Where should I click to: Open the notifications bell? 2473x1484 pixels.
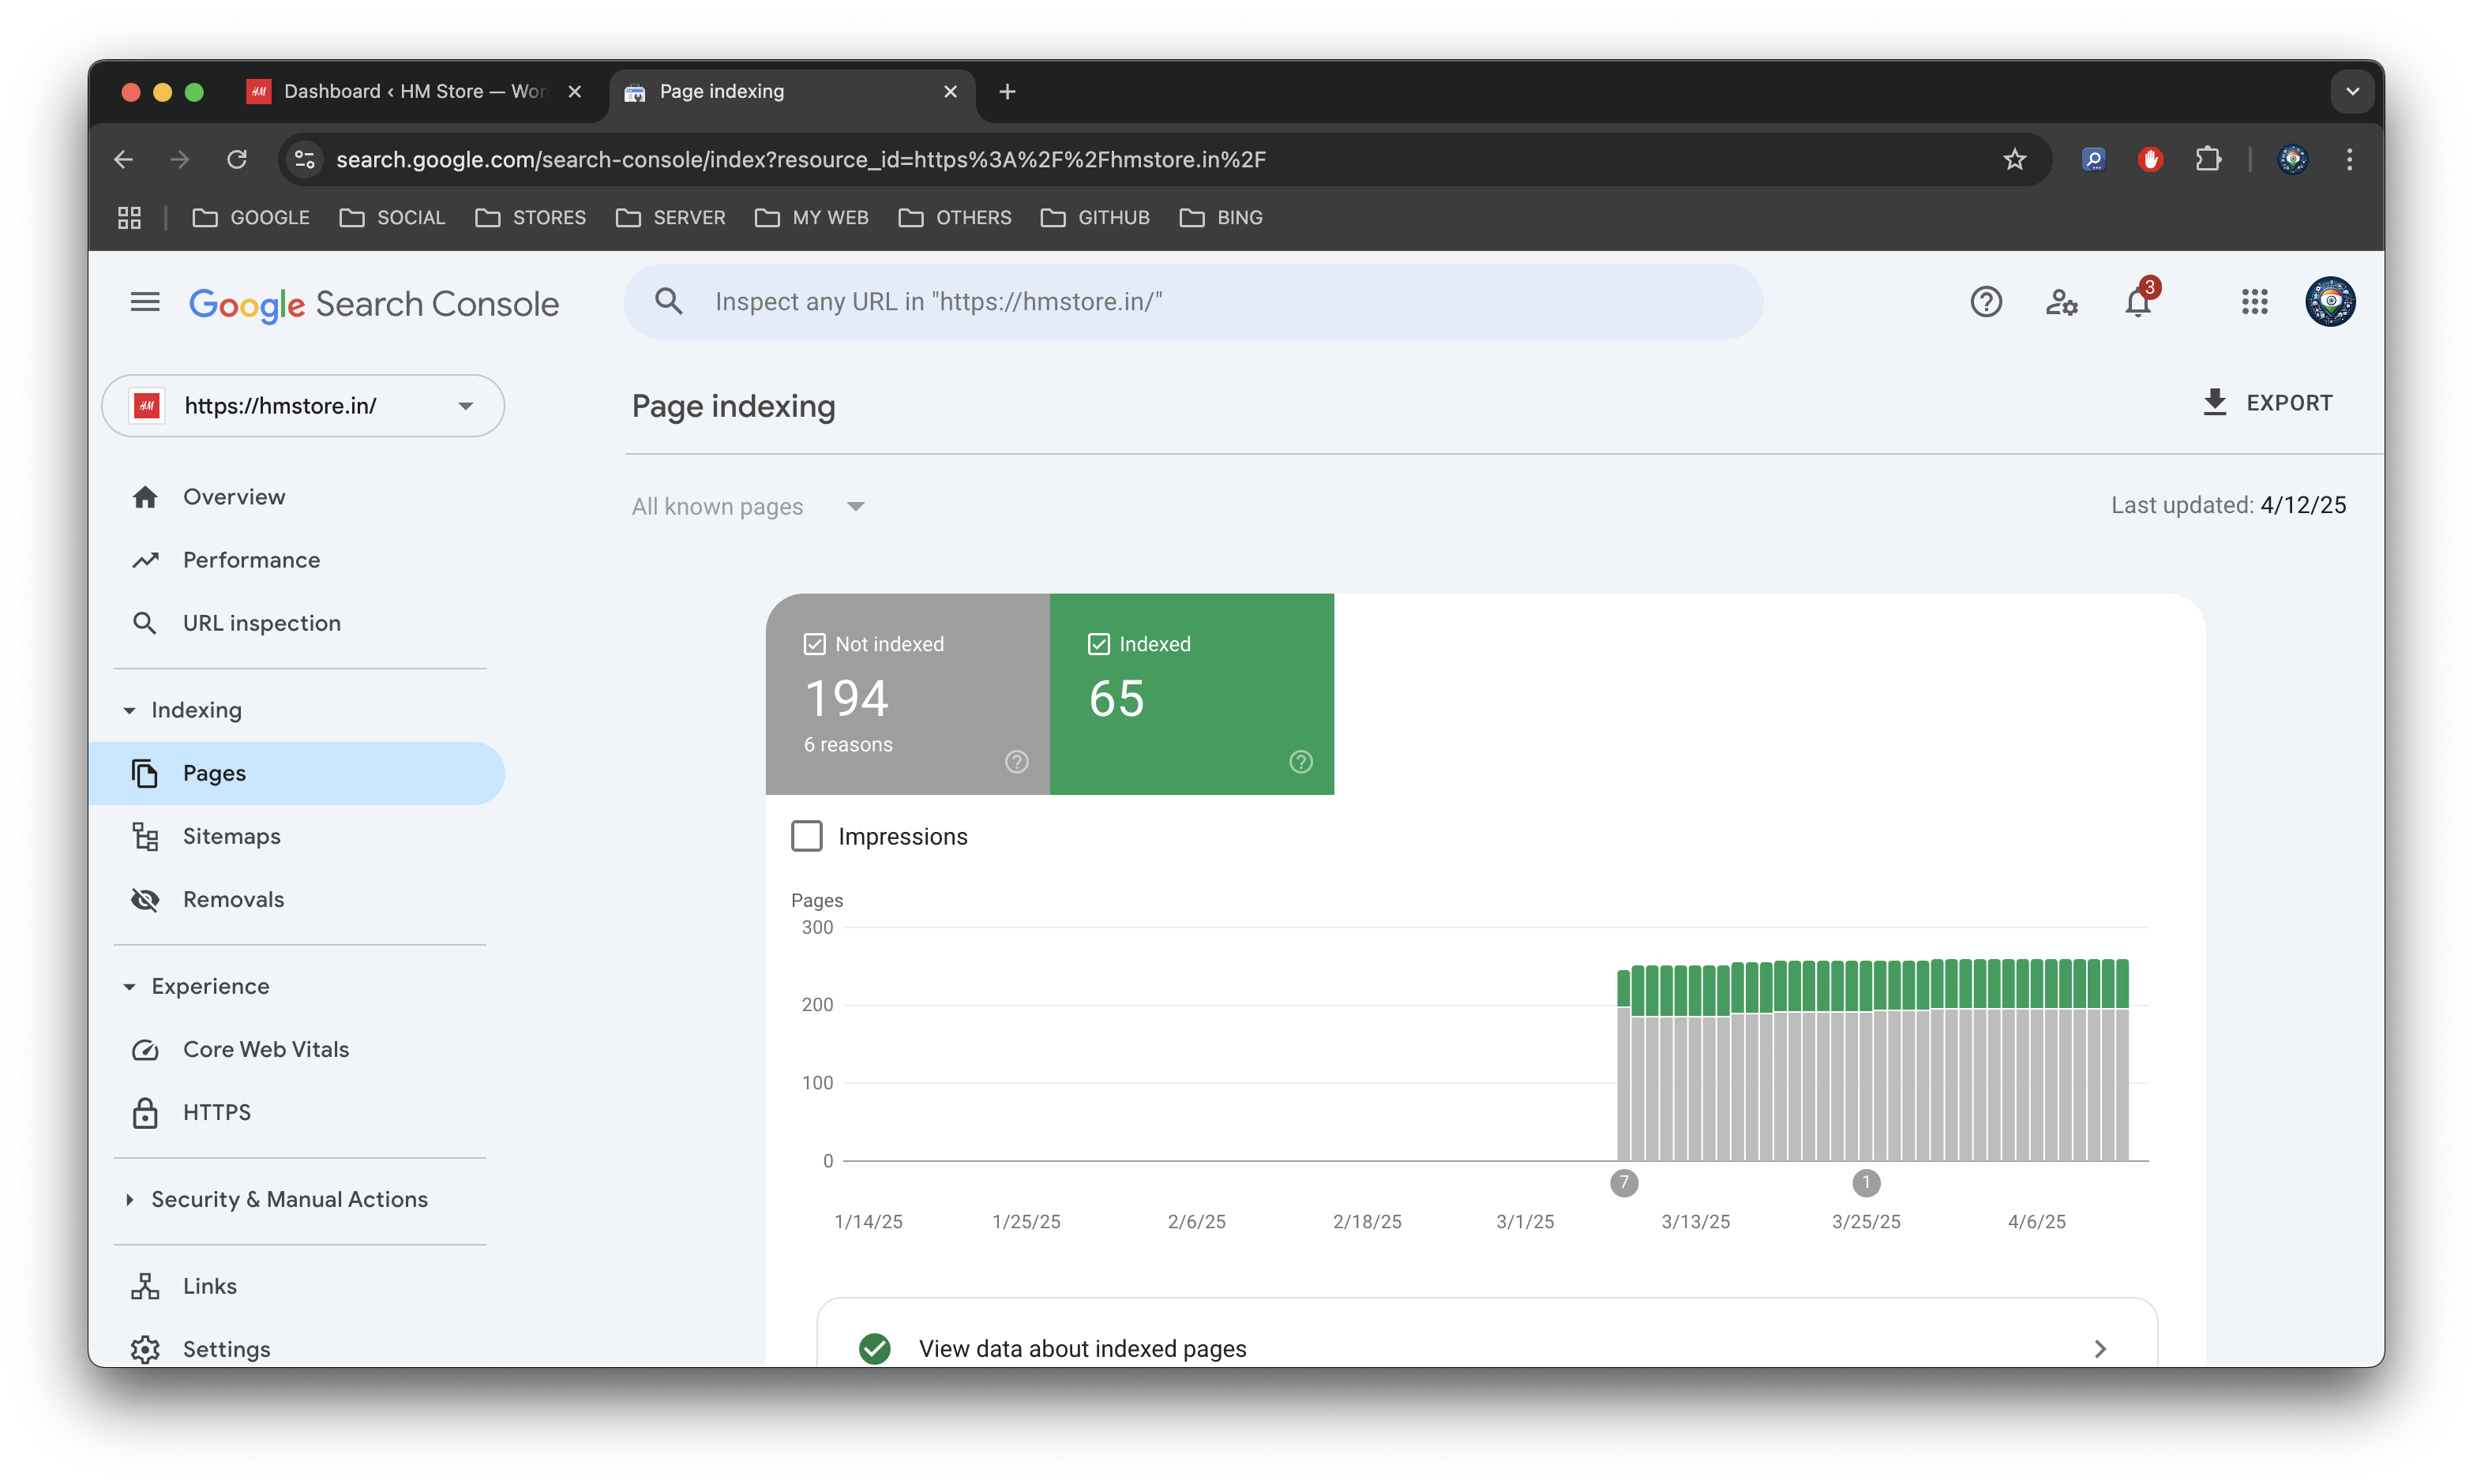click(x=2139, y=301)
